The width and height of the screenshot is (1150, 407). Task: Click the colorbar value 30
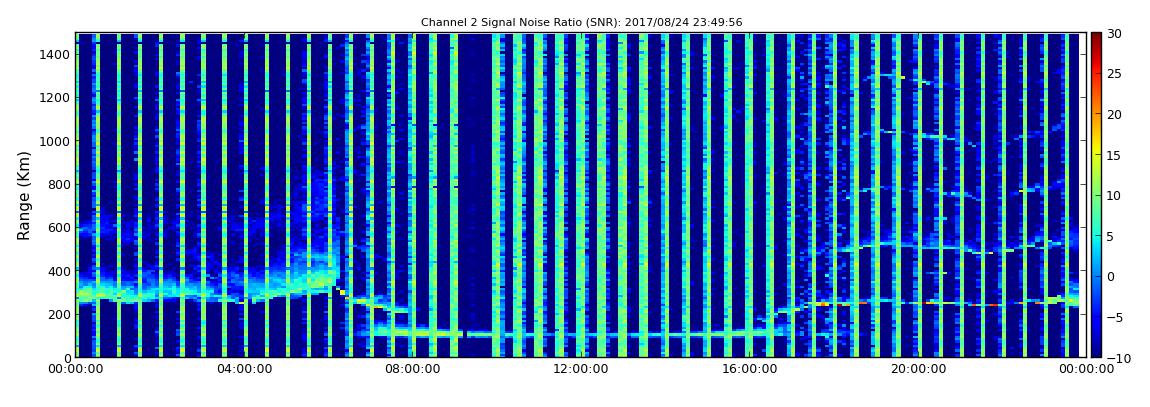[x=1115, y=34]
